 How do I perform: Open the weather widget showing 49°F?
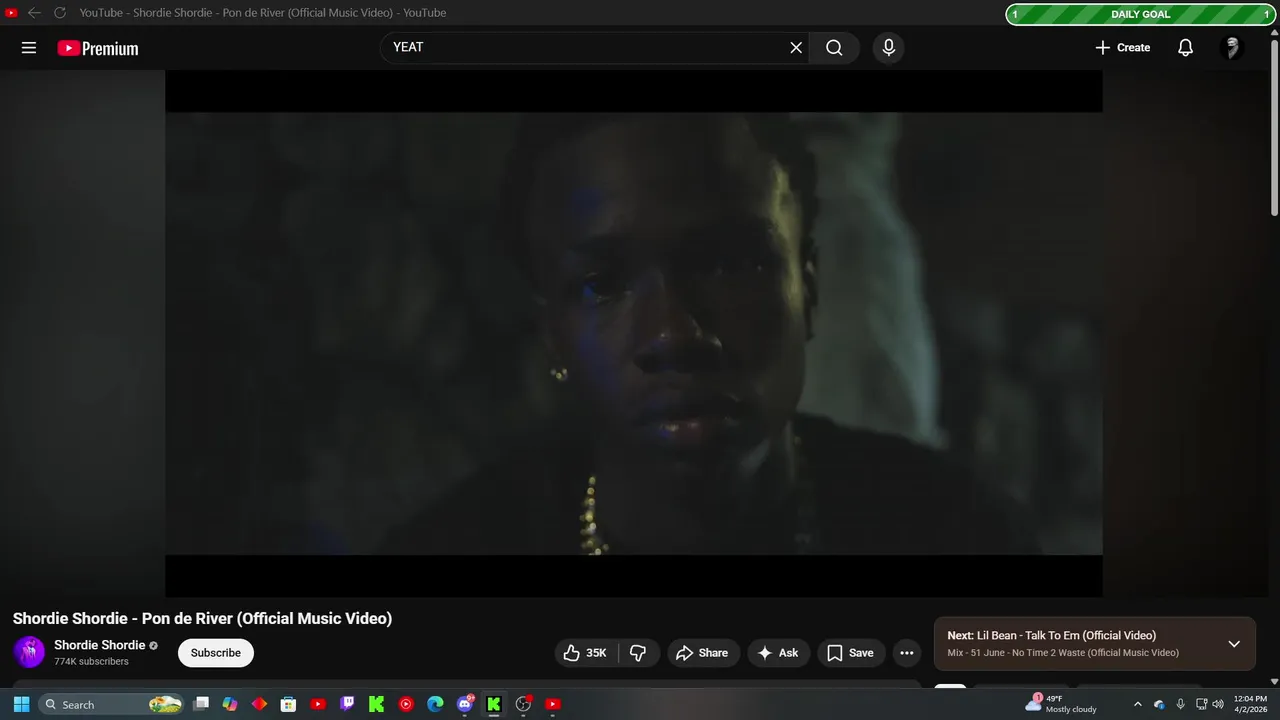pos(1061,704)
